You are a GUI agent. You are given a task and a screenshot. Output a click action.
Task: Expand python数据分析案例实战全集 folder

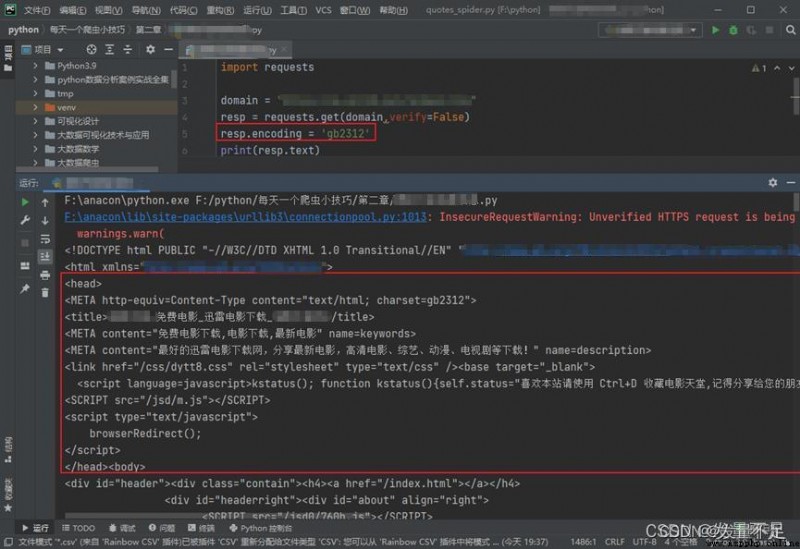point(35,80)
